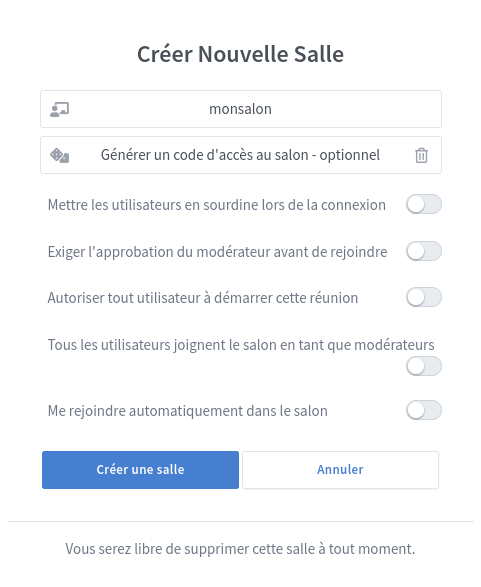Click 'Tous les utilisateurs joignent' label text

point(241,345)
